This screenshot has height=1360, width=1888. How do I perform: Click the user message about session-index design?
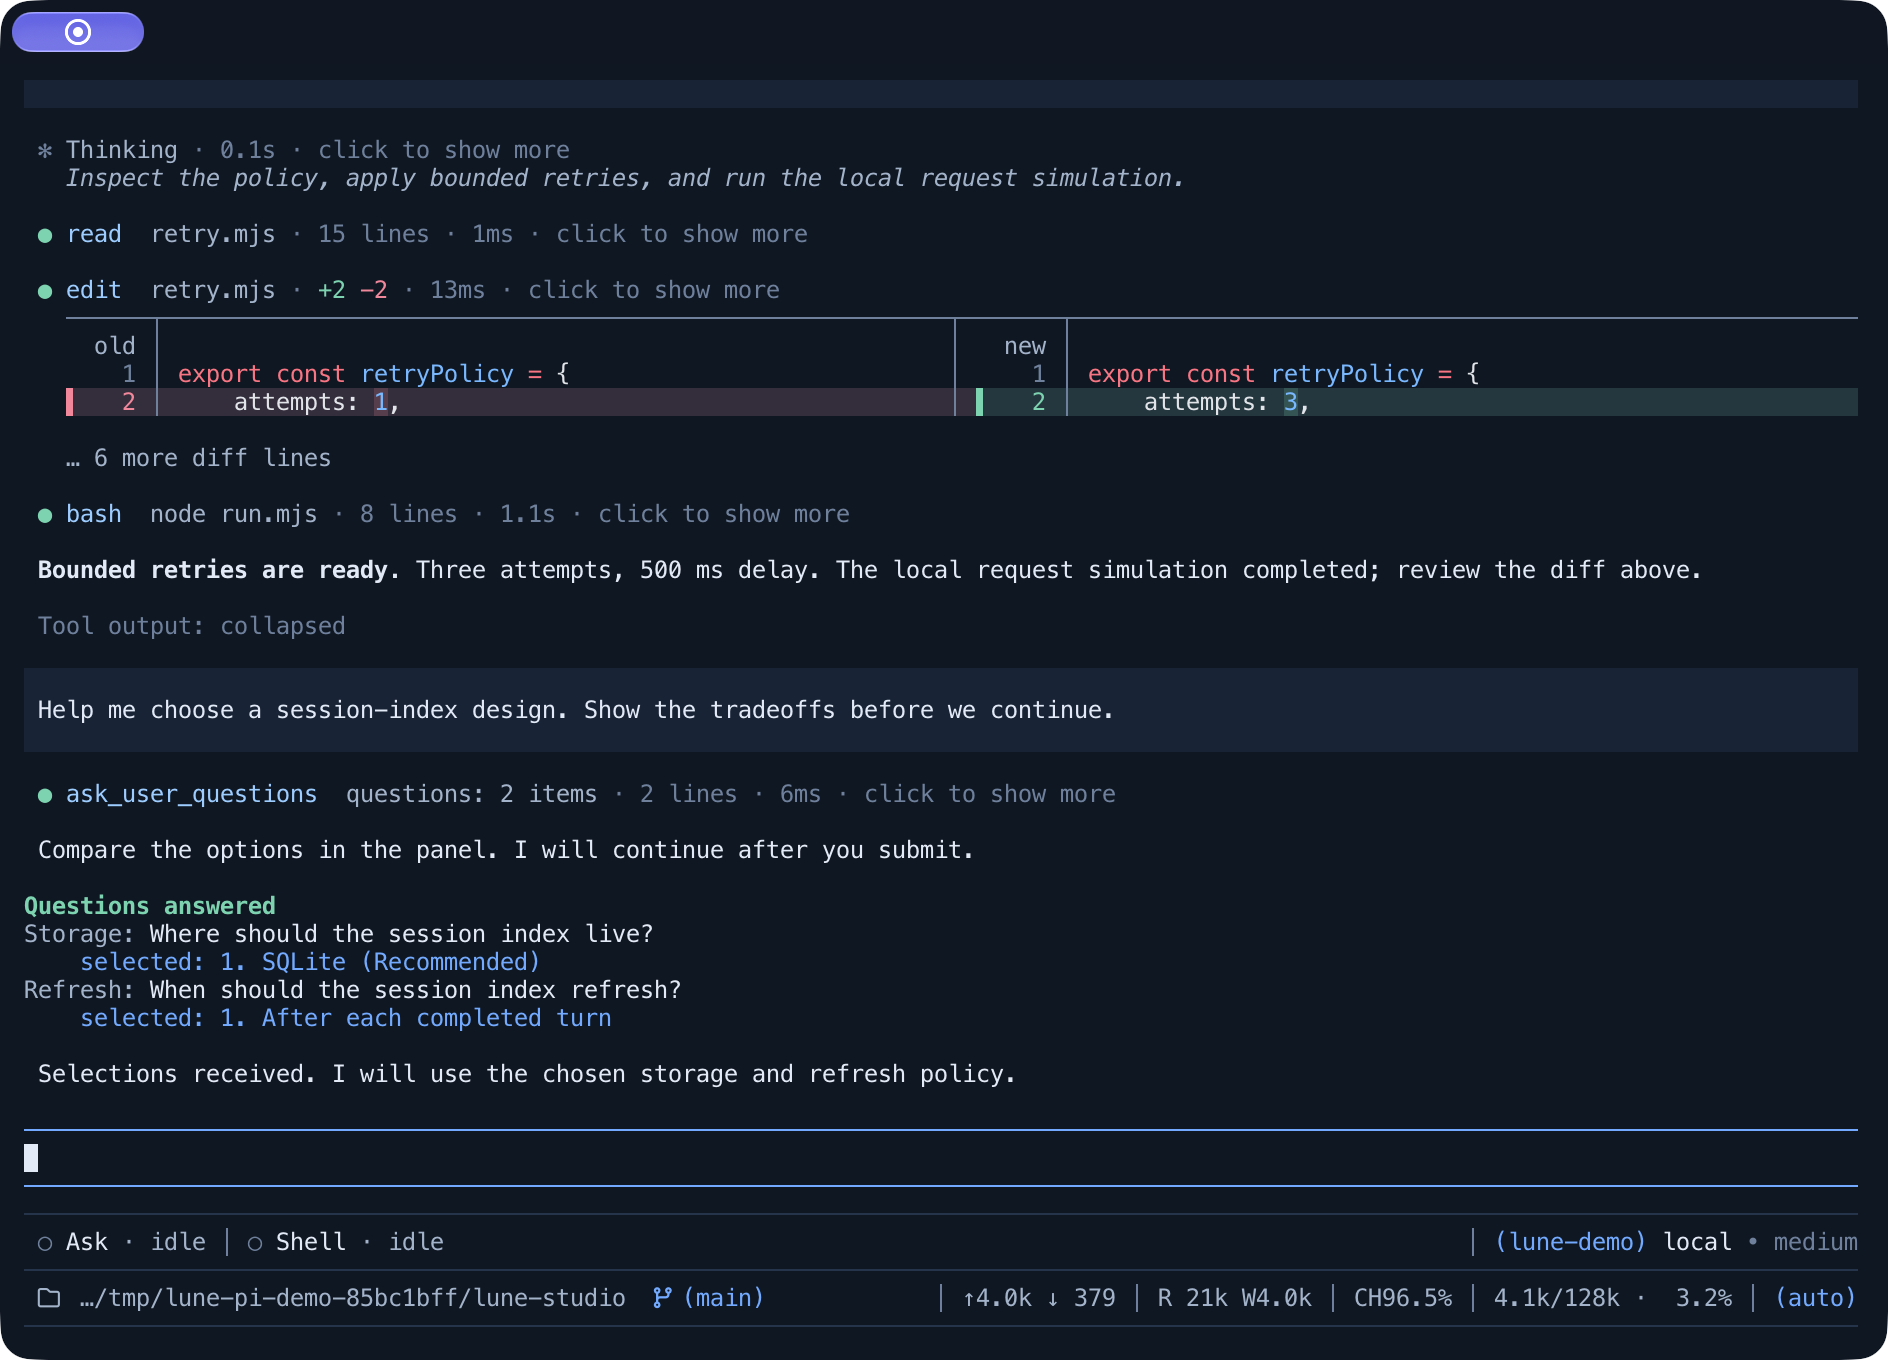(941, 710)
